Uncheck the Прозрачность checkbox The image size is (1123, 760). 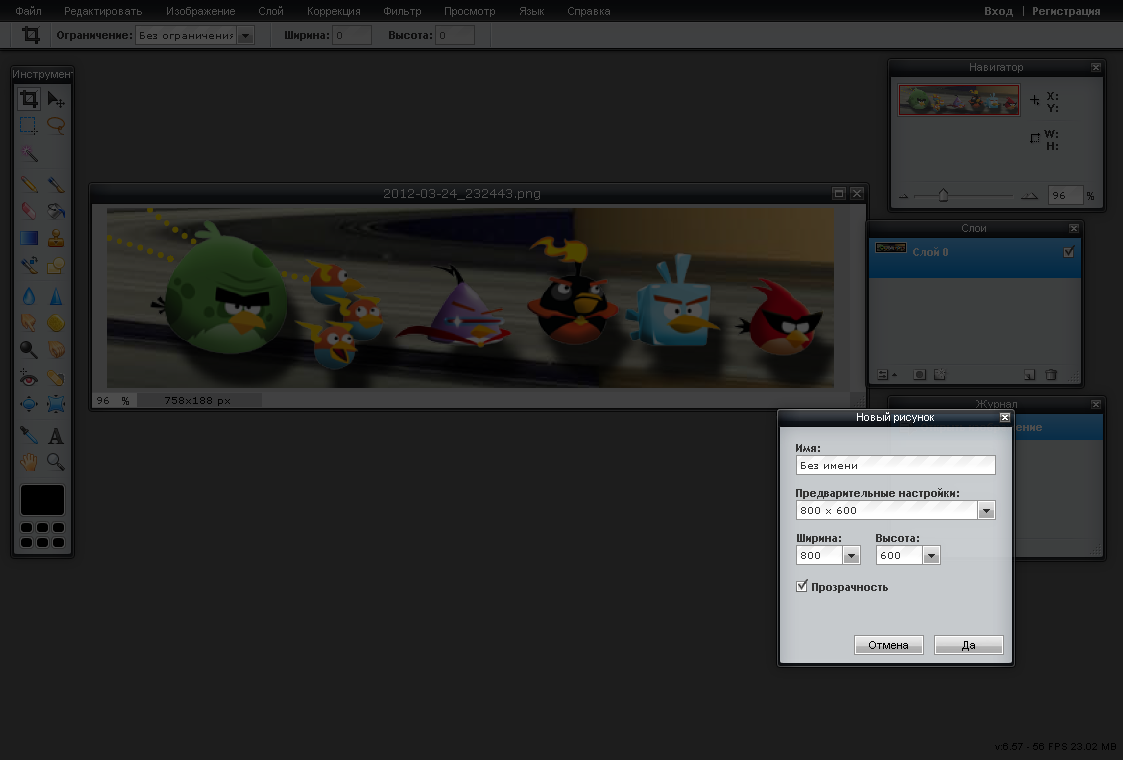[x=801, y=586]
